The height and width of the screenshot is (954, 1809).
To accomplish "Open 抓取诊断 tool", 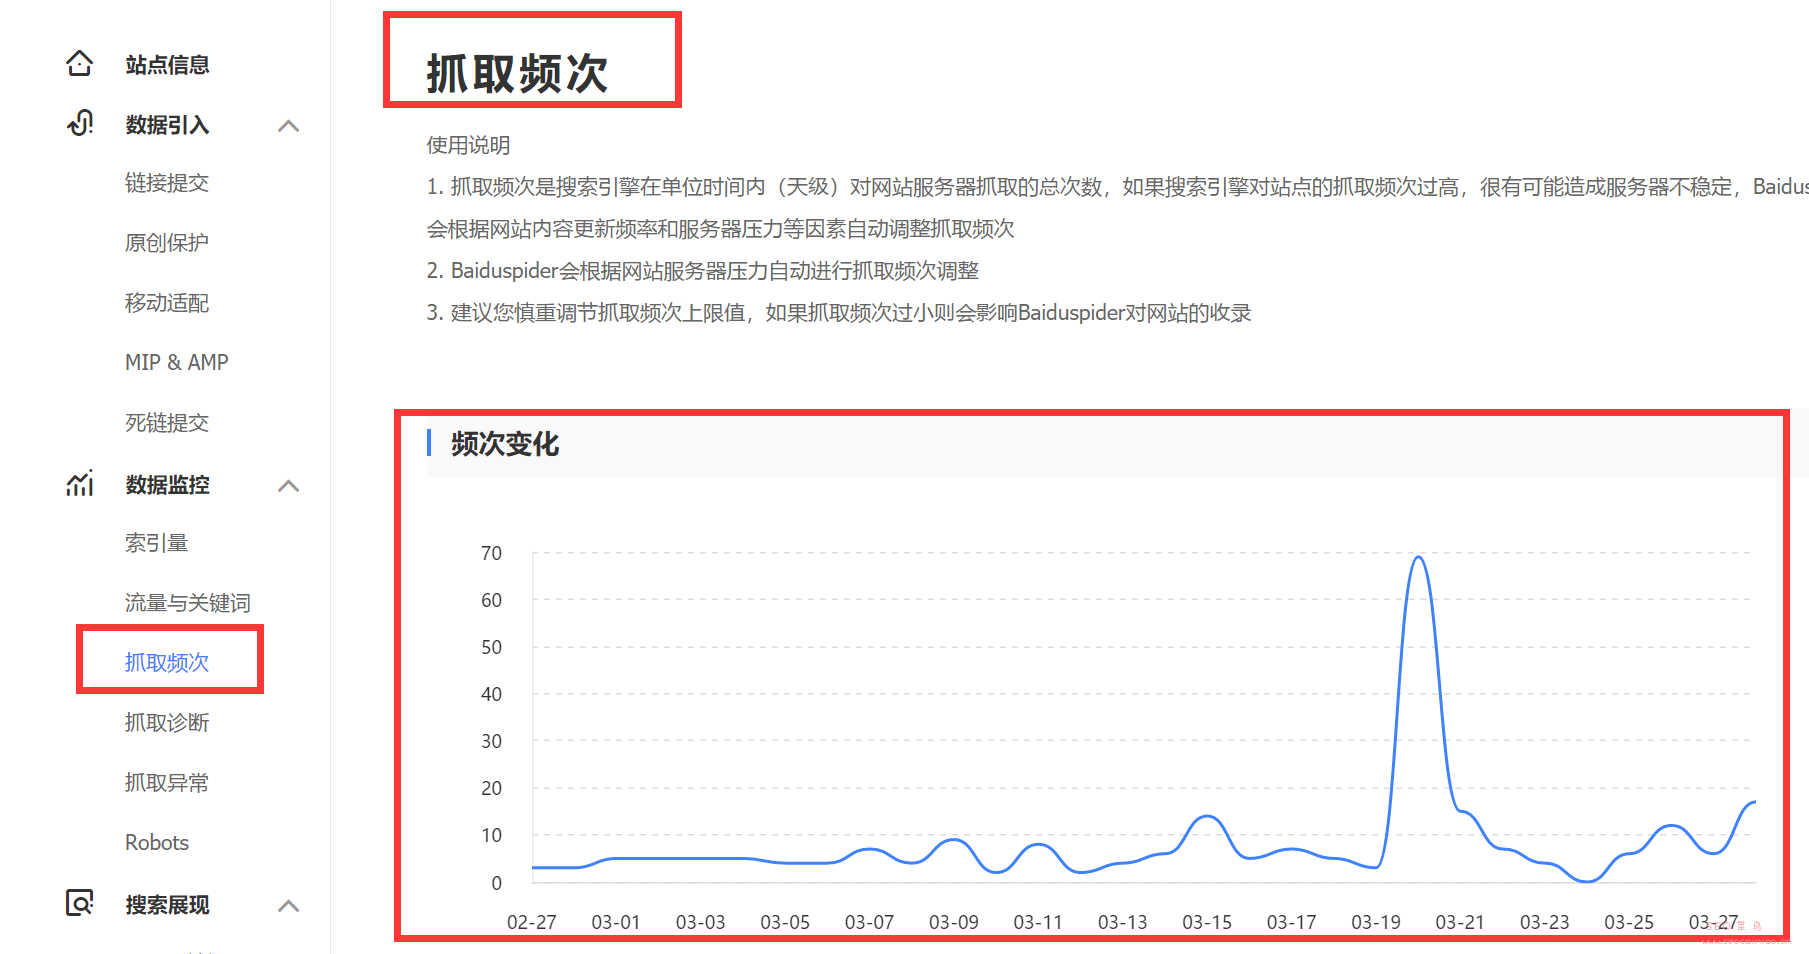I will pos(167,723).
